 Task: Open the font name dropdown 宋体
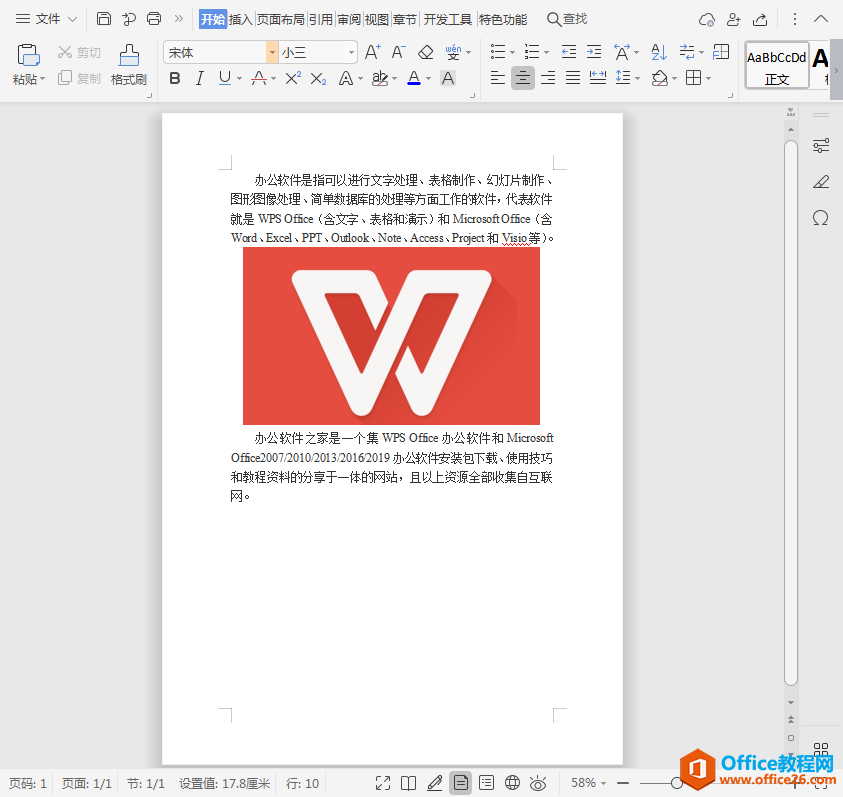272,52
